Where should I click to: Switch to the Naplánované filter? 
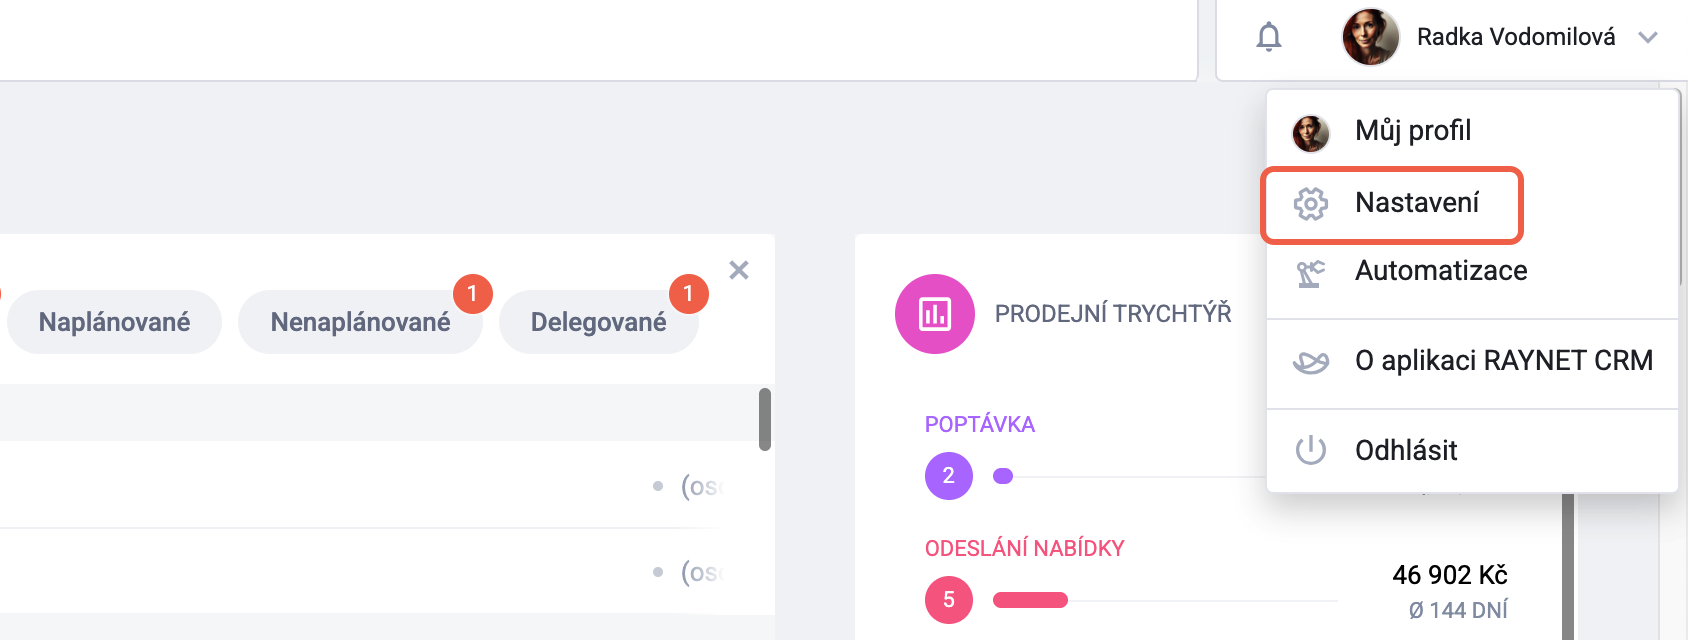tap(114, 322)
